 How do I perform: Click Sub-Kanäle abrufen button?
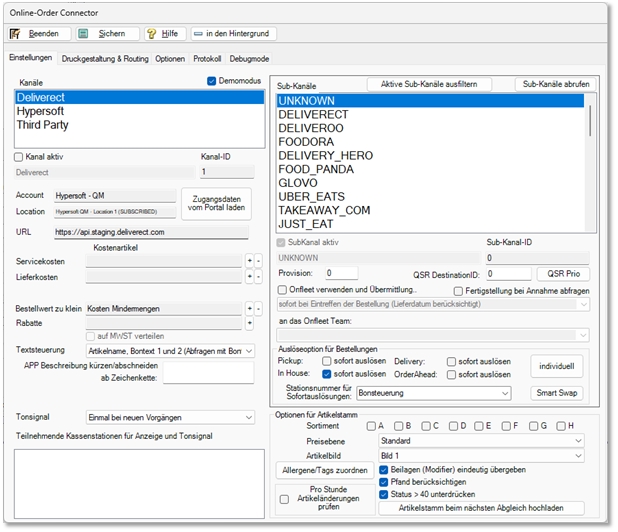(x=556, y=84)
